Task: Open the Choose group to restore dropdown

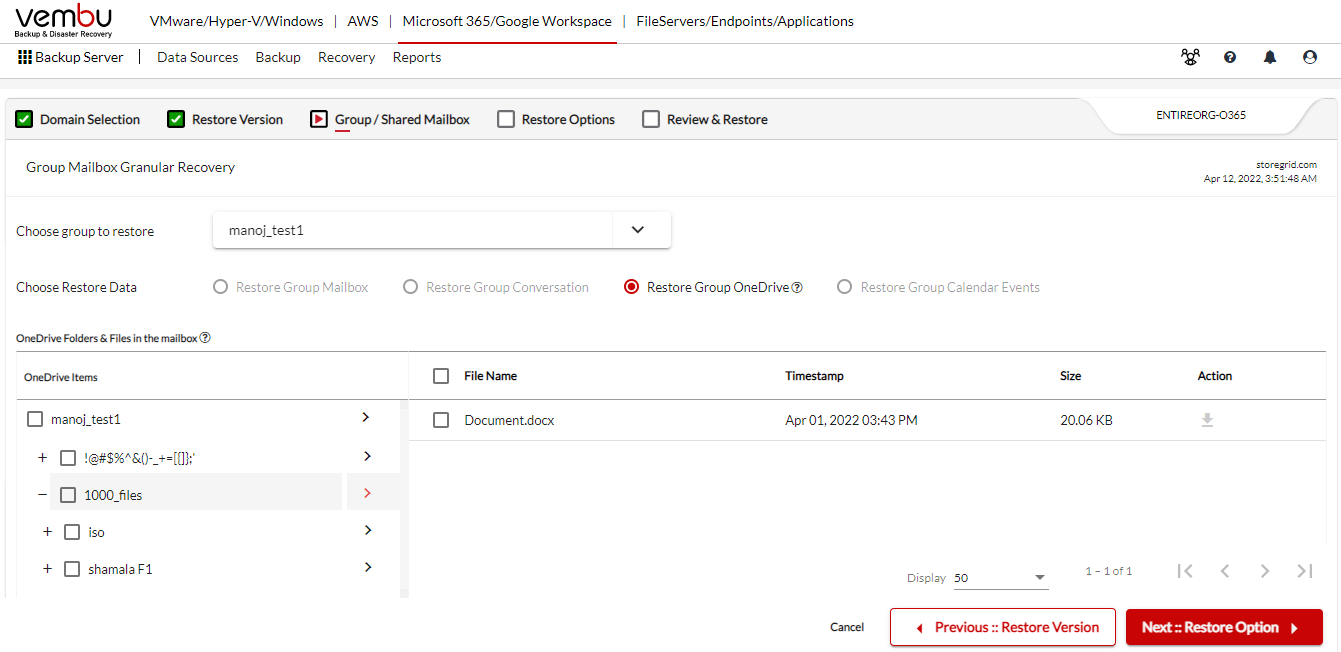Action: pyautogui.click(x=442, y=230)
